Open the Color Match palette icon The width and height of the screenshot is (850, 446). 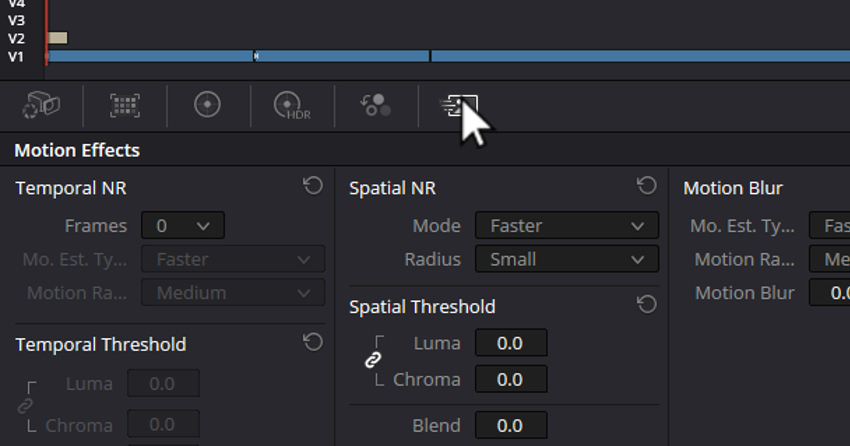(x=125, y=105)
